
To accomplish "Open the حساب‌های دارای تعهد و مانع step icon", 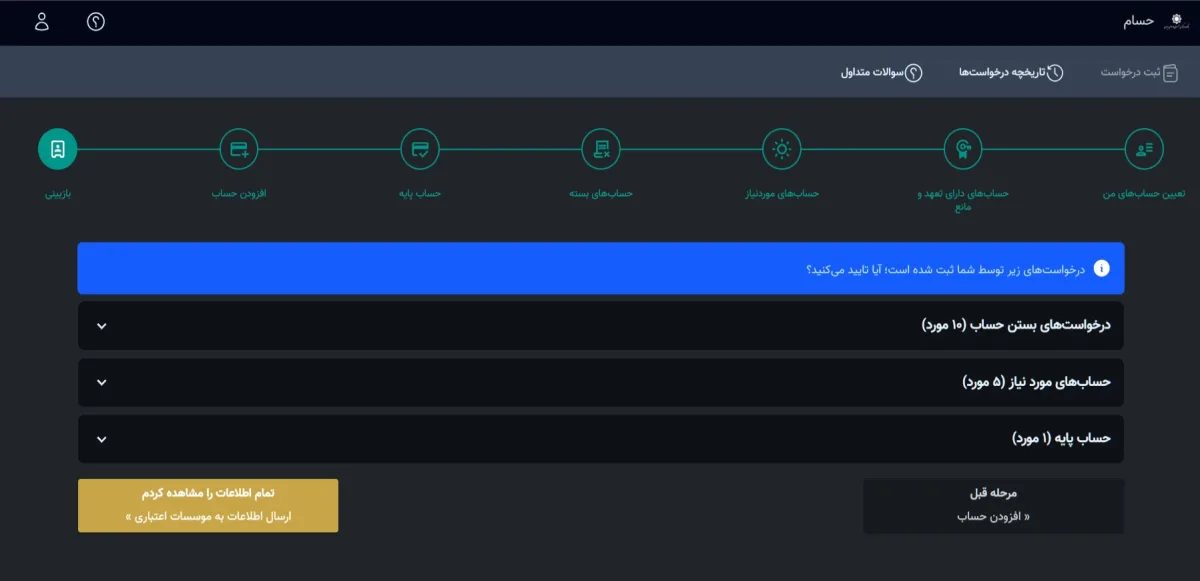I will 964,149.
